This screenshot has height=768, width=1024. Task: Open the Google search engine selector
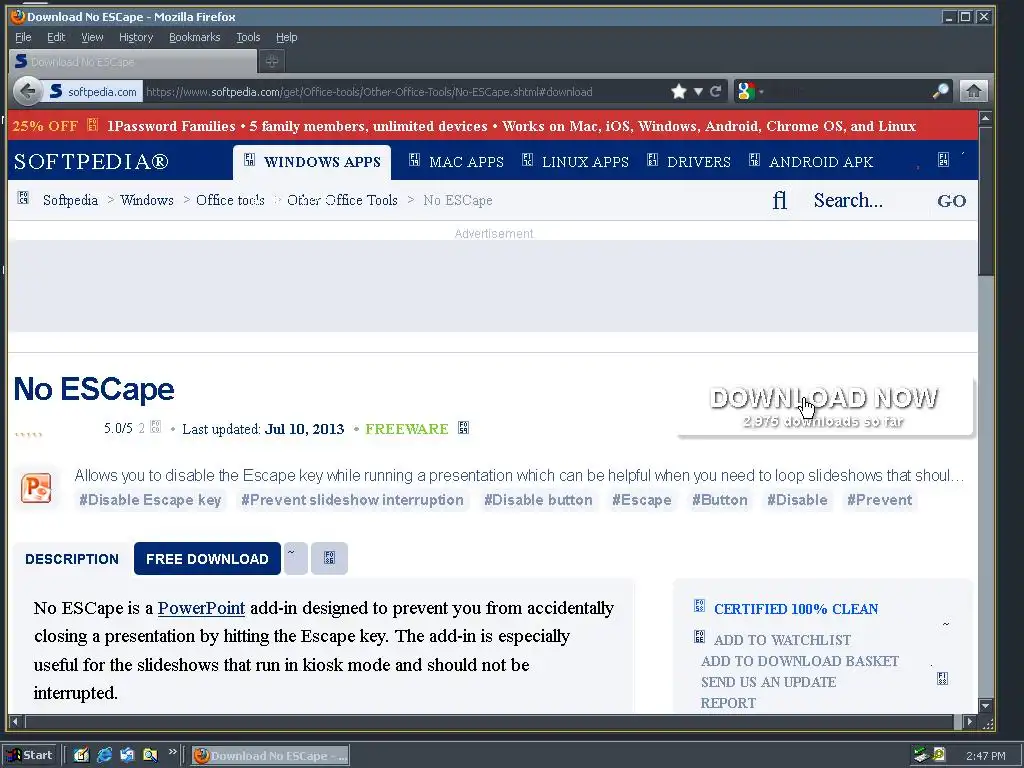(x=749, y=91)
